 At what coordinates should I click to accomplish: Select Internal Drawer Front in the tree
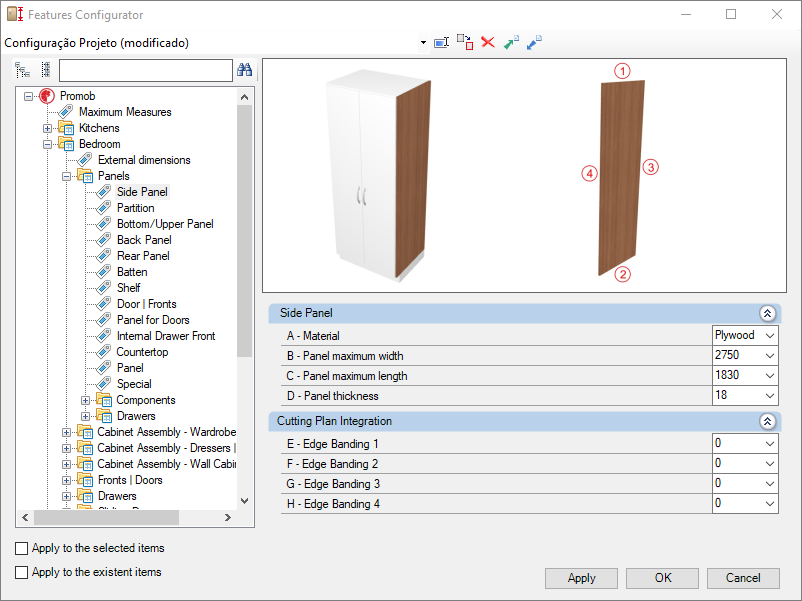click(166, 336)
